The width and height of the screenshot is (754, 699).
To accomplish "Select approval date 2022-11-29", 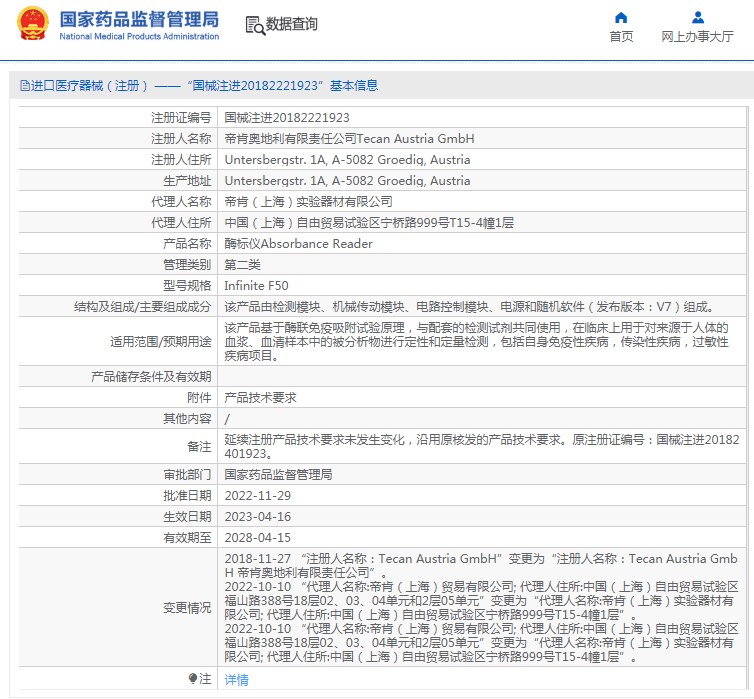I will pos(257,496).
